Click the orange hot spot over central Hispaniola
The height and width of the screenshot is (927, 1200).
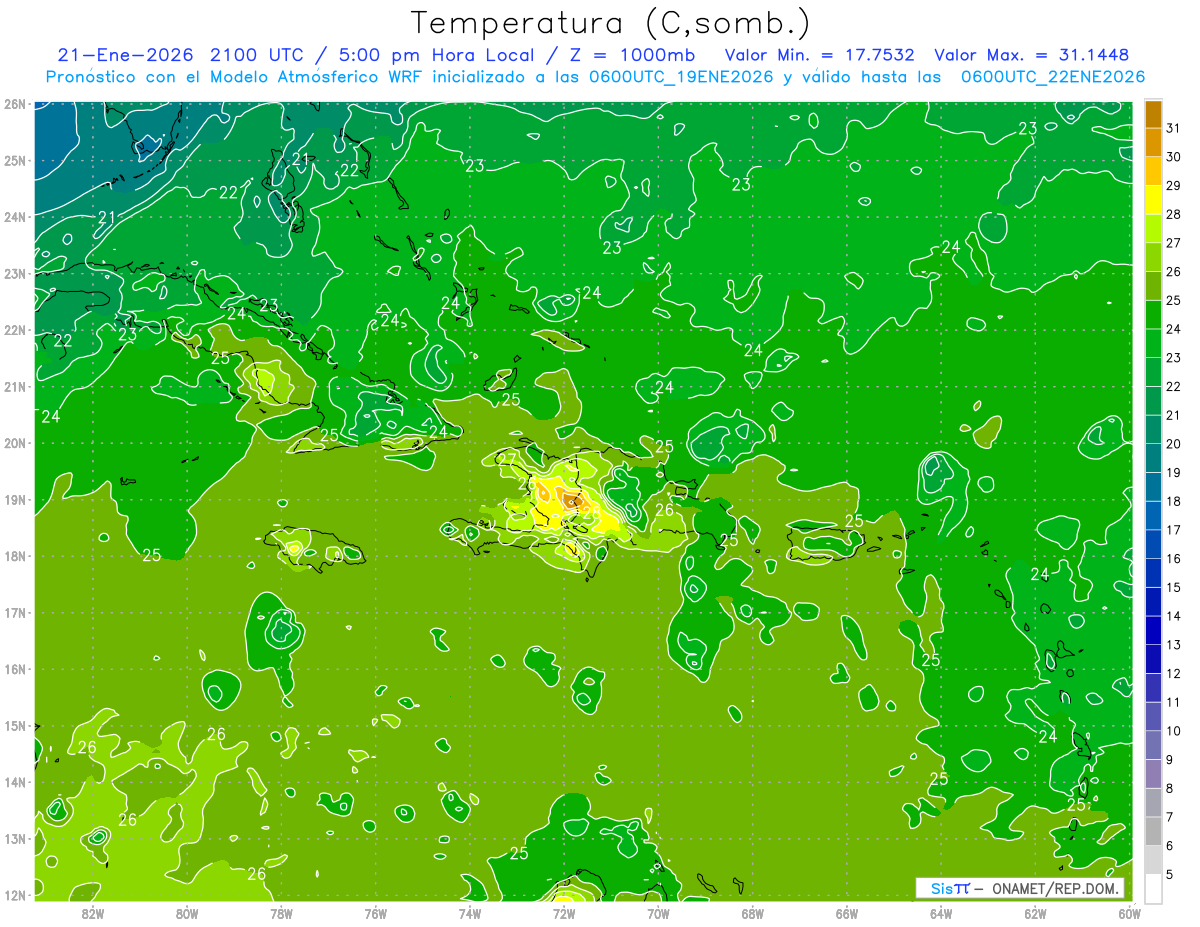[571, 501]
